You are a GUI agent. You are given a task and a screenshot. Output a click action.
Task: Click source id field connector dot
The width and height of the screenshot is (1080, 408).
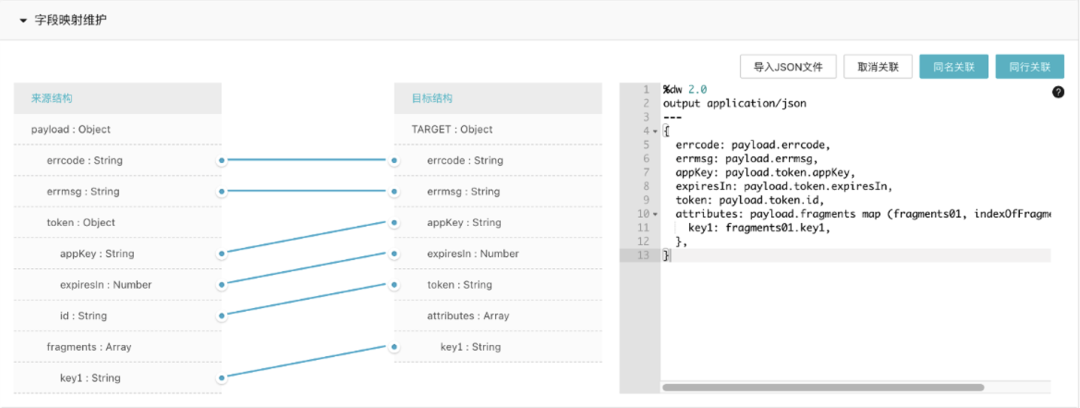221,316
